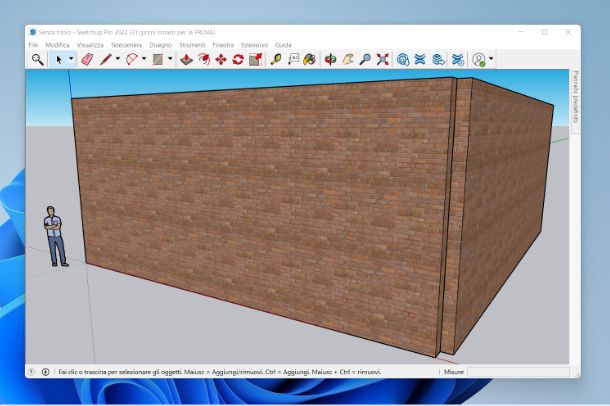
Task: Activate the Push/Pull tool
Action: (186, 60)
